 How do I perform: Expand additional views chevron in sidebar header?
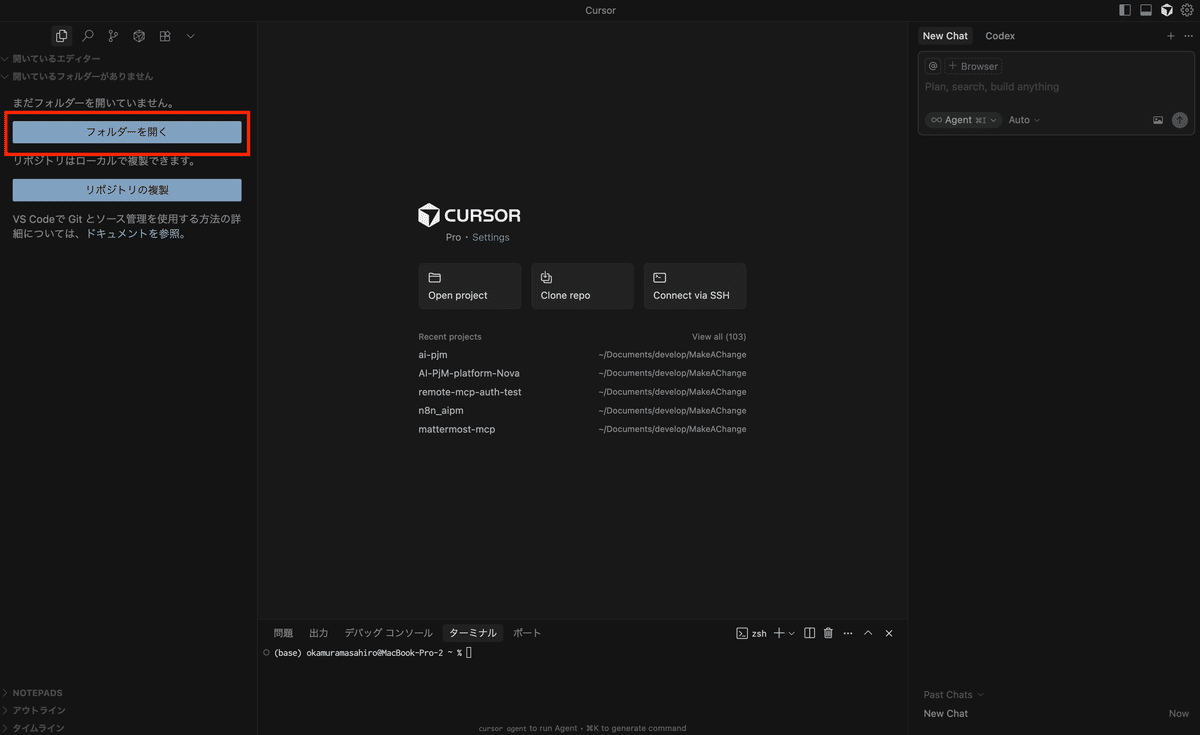tap(190, 36)
